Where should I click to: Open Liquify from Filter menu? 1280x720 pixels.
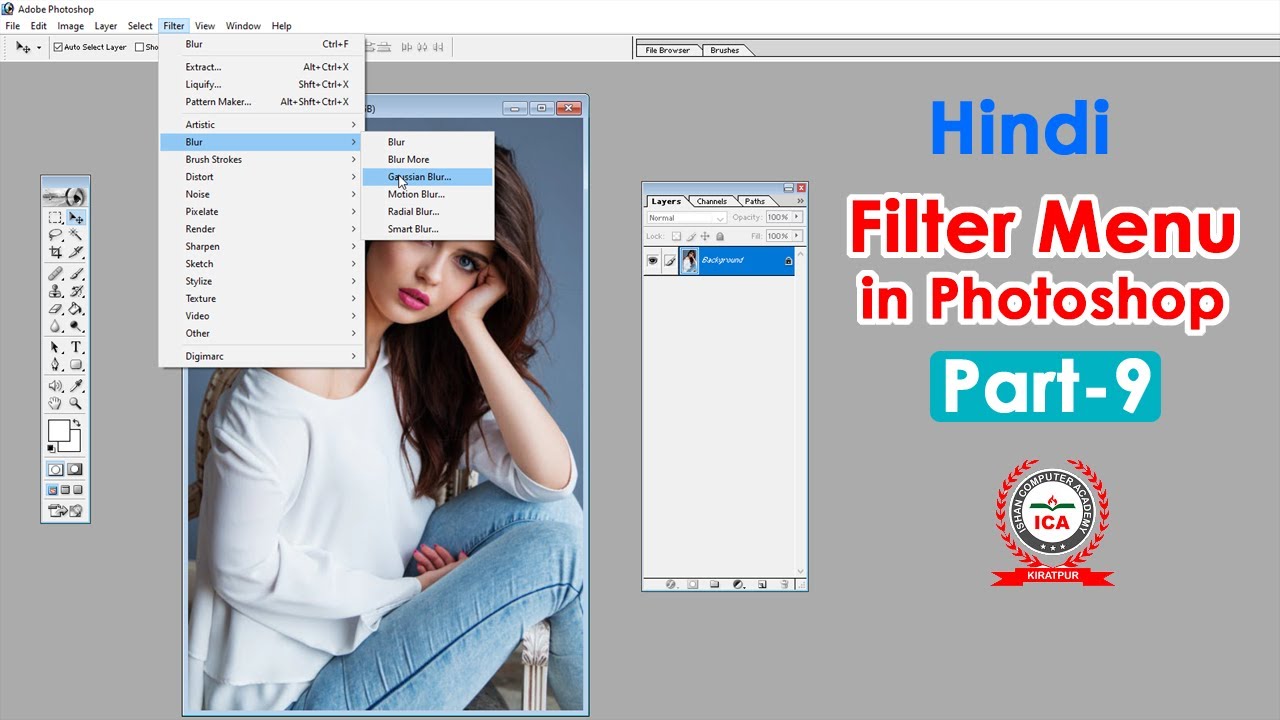point(262,84)
